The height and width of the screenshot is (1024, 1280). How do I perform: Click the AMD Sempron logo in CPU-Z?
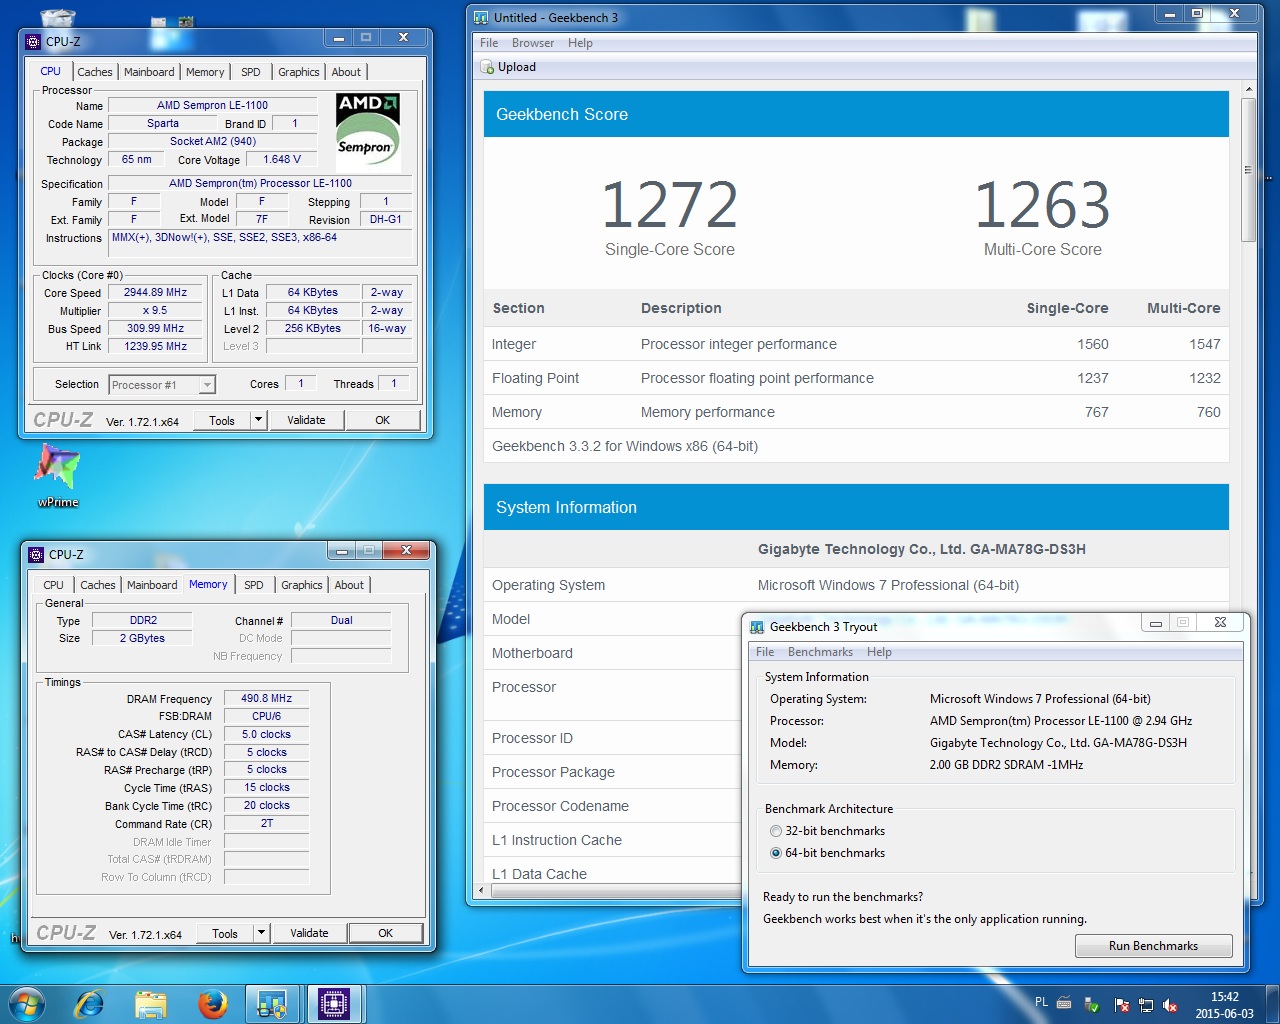click(368, 133)
